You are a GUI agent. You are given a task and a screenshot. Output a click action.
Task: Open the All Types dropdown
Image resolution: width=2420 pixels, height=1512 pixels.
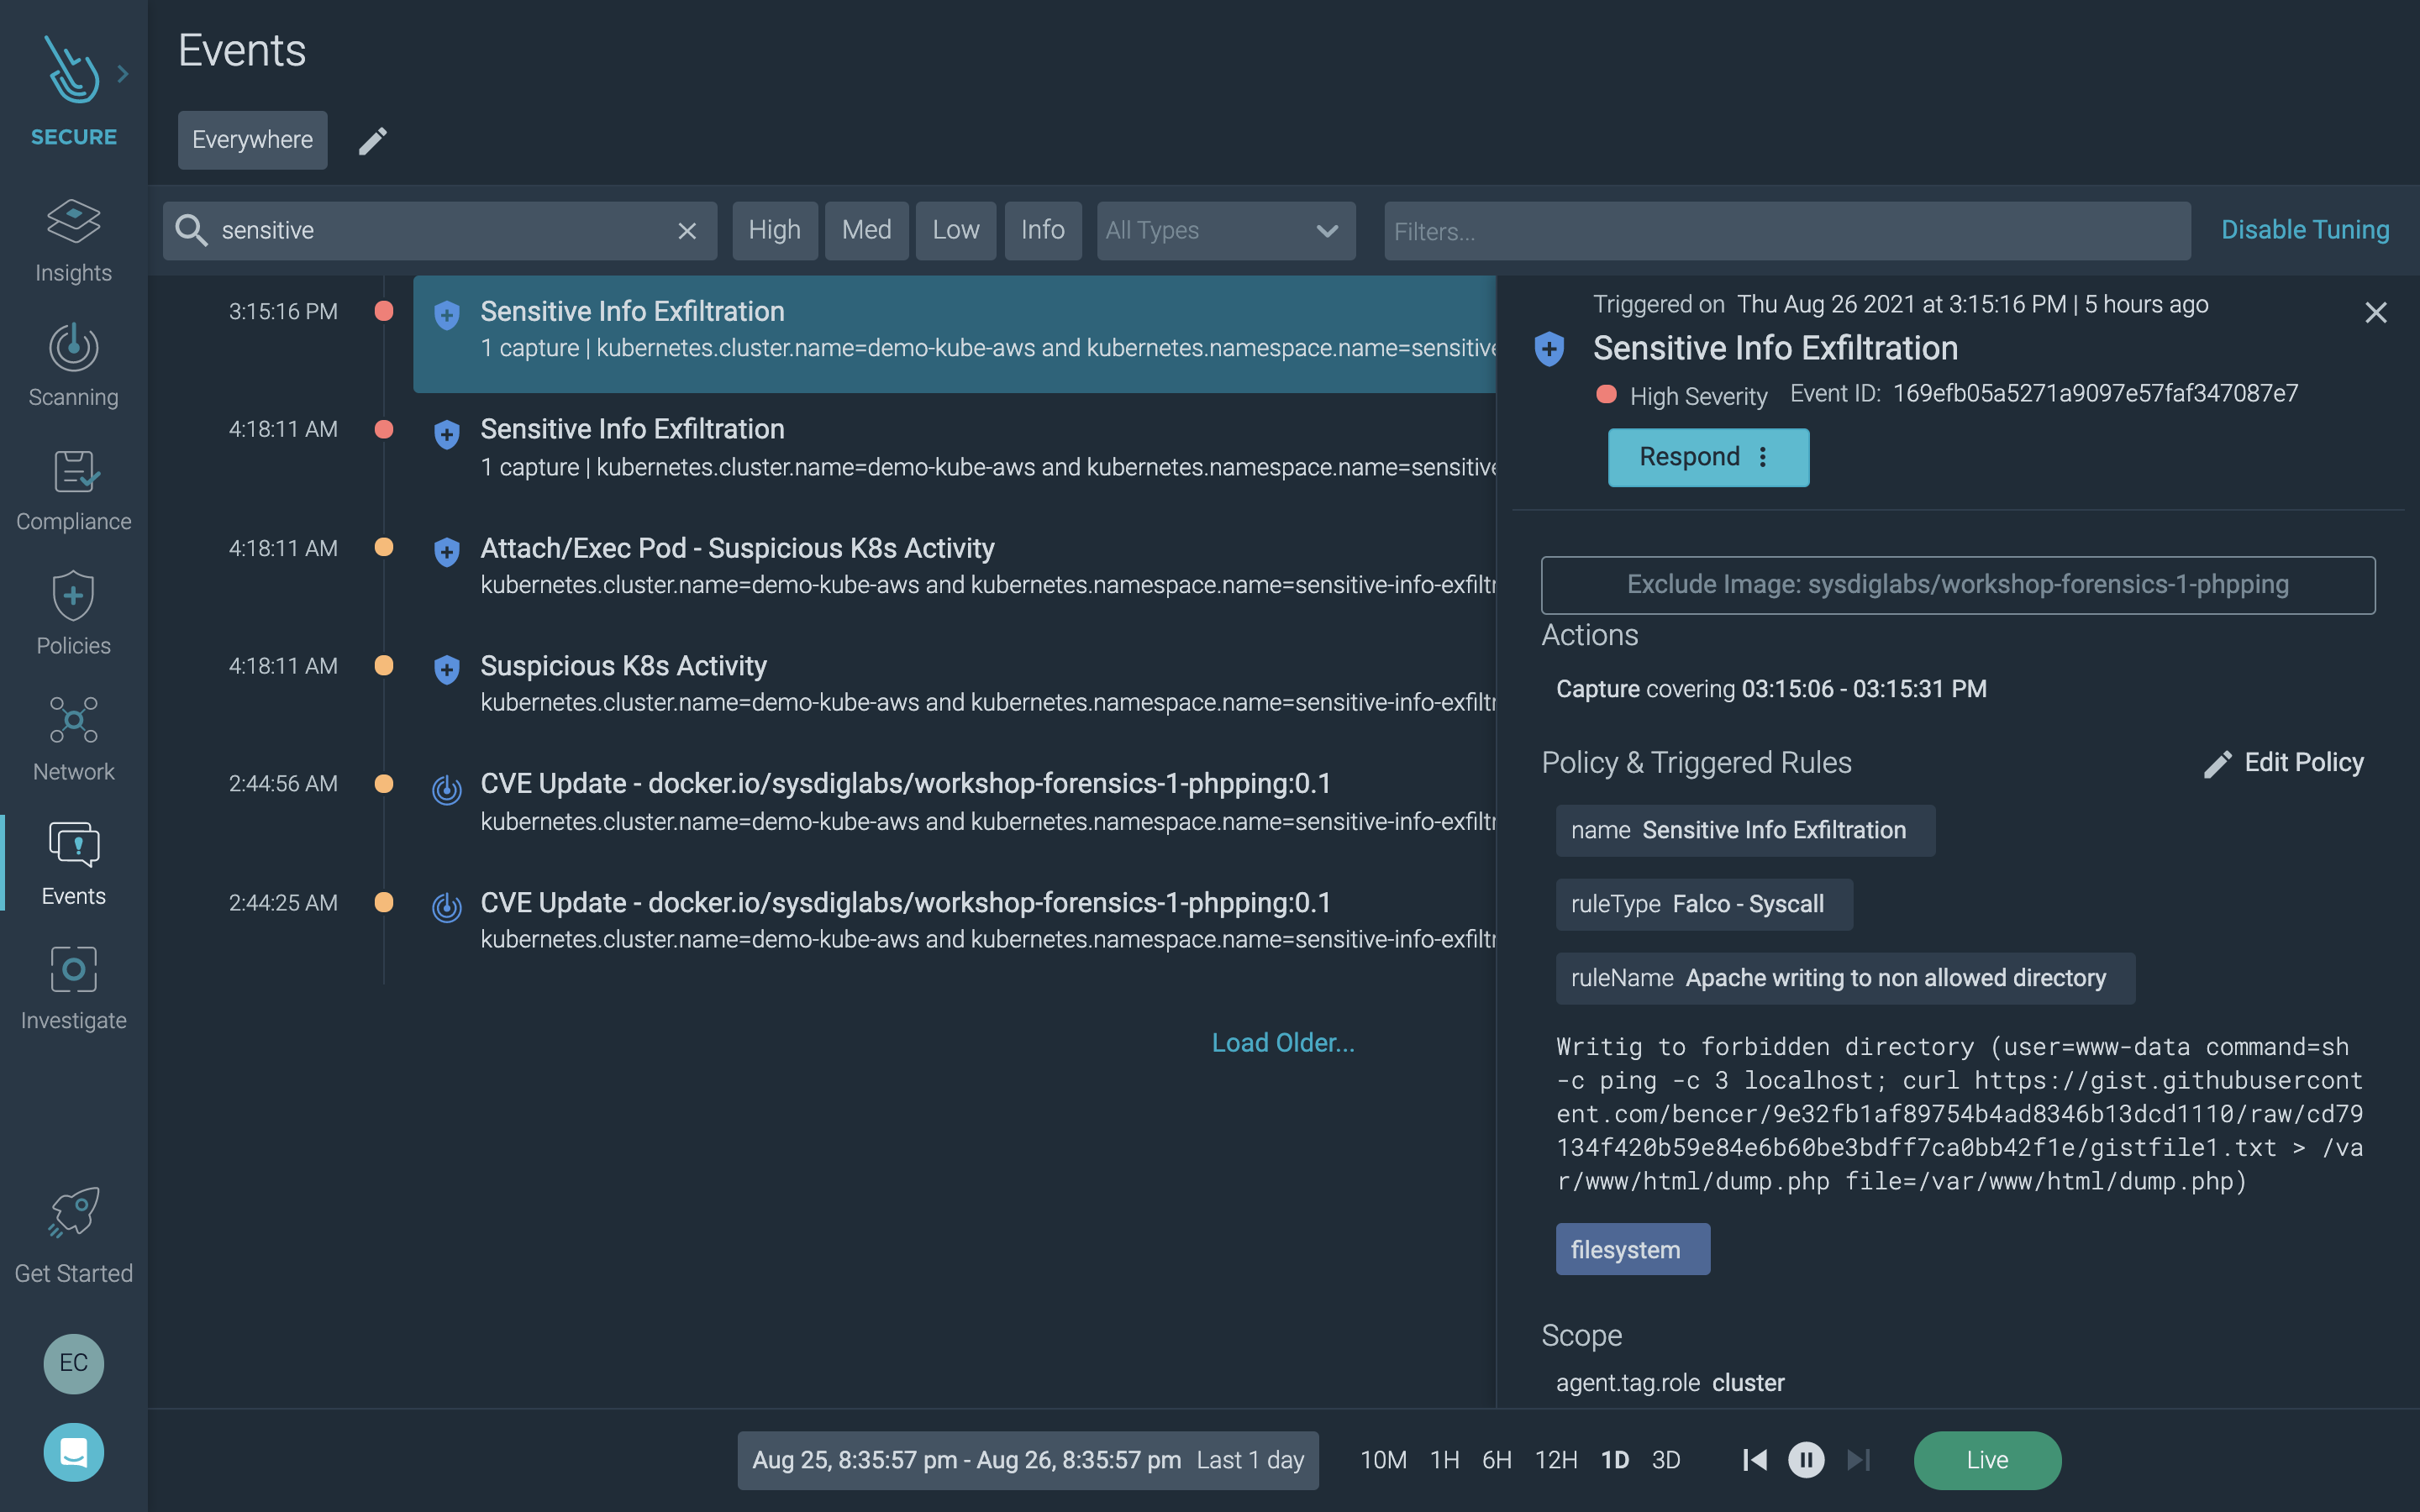pyautogui.click(x=1225, y=230)
